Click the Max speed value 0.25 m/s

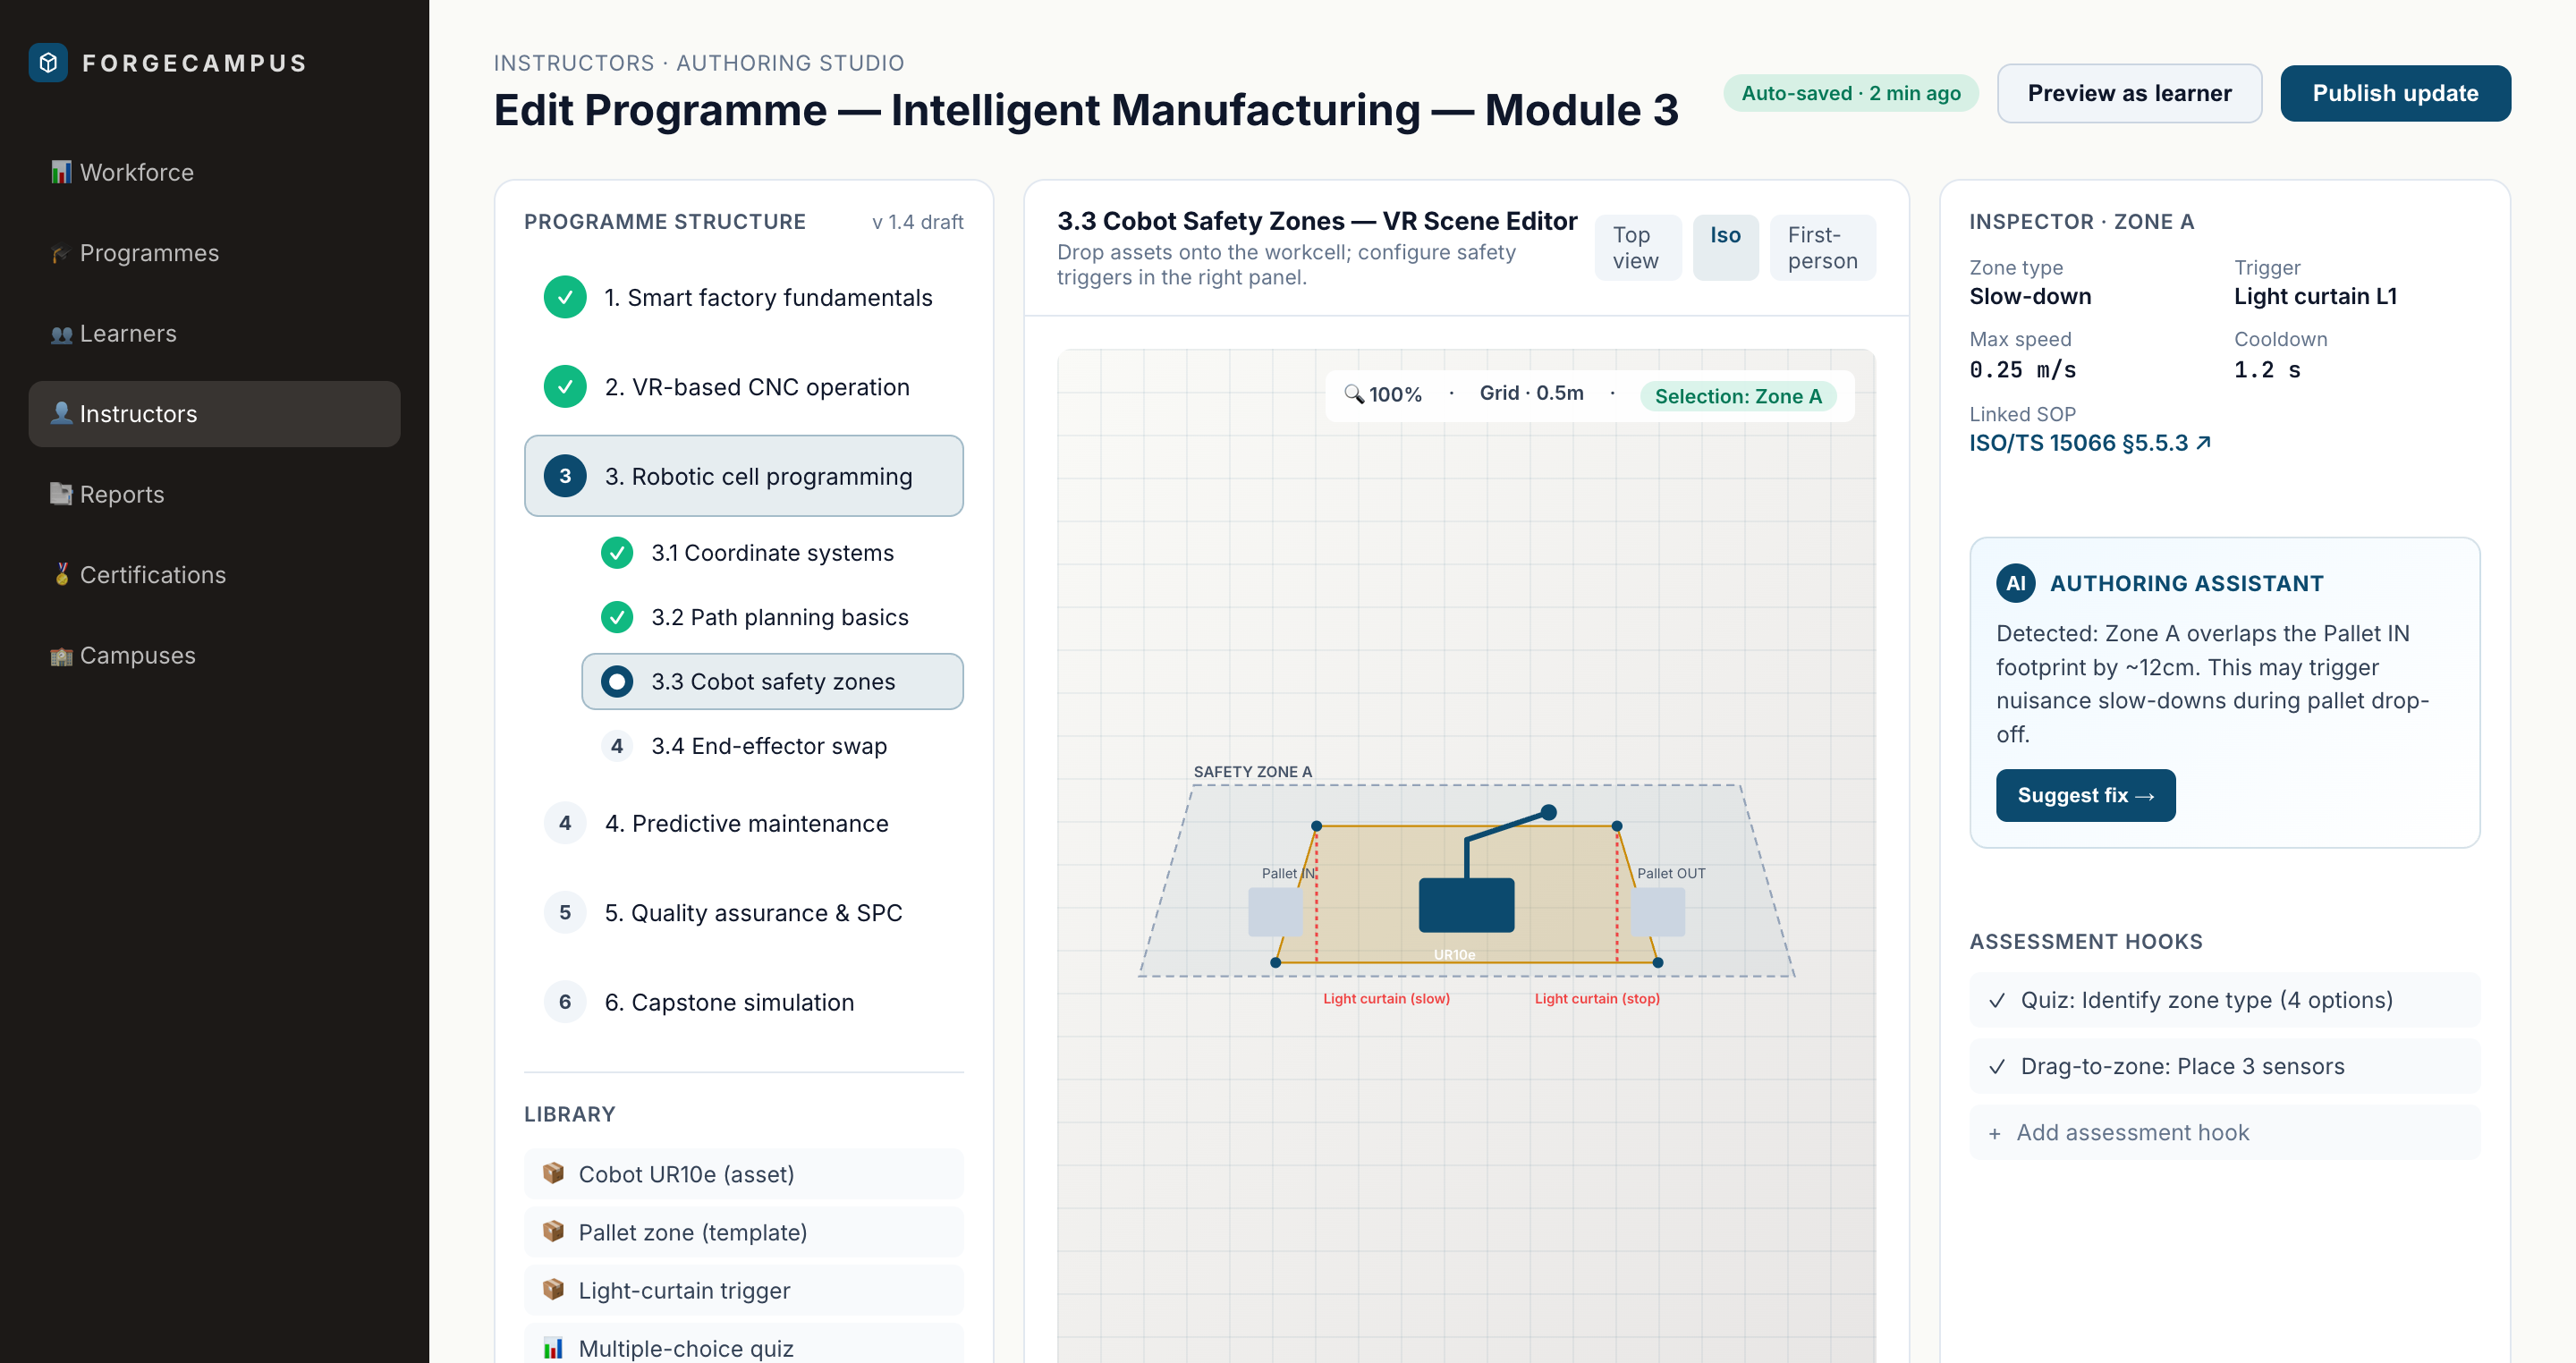pyautogui.click(x=2022, y=370)
